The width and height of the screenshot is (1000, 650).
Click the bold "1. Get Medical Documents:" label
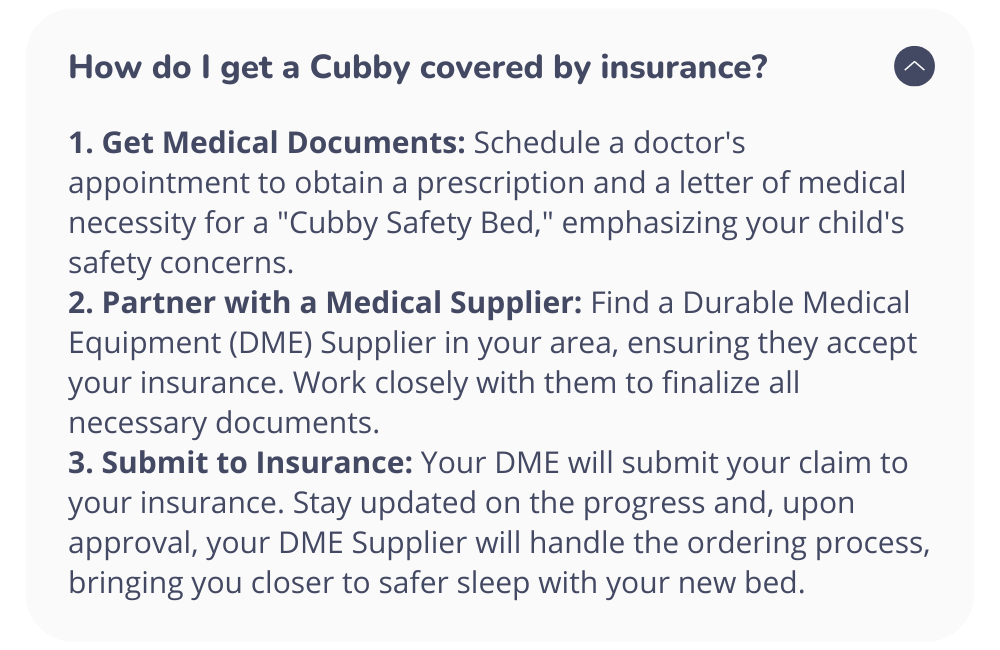coord(267,142)
